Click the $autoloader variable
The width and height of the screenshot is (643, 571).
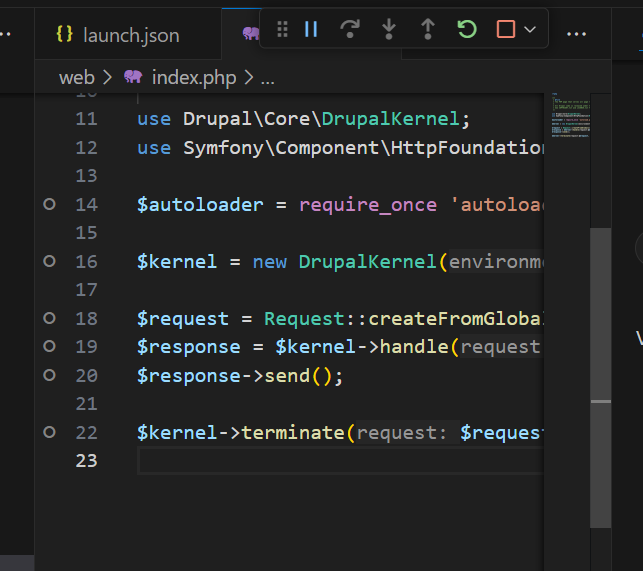[x=200, y=205]
